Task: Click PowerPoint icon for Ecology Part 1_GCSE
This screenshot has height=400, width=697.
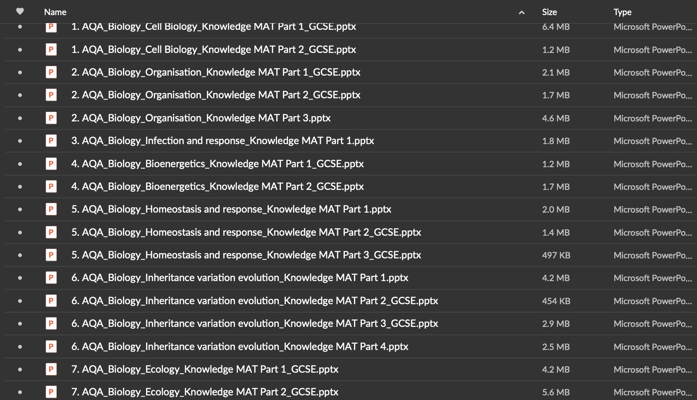Action: (x=51, y=369)
